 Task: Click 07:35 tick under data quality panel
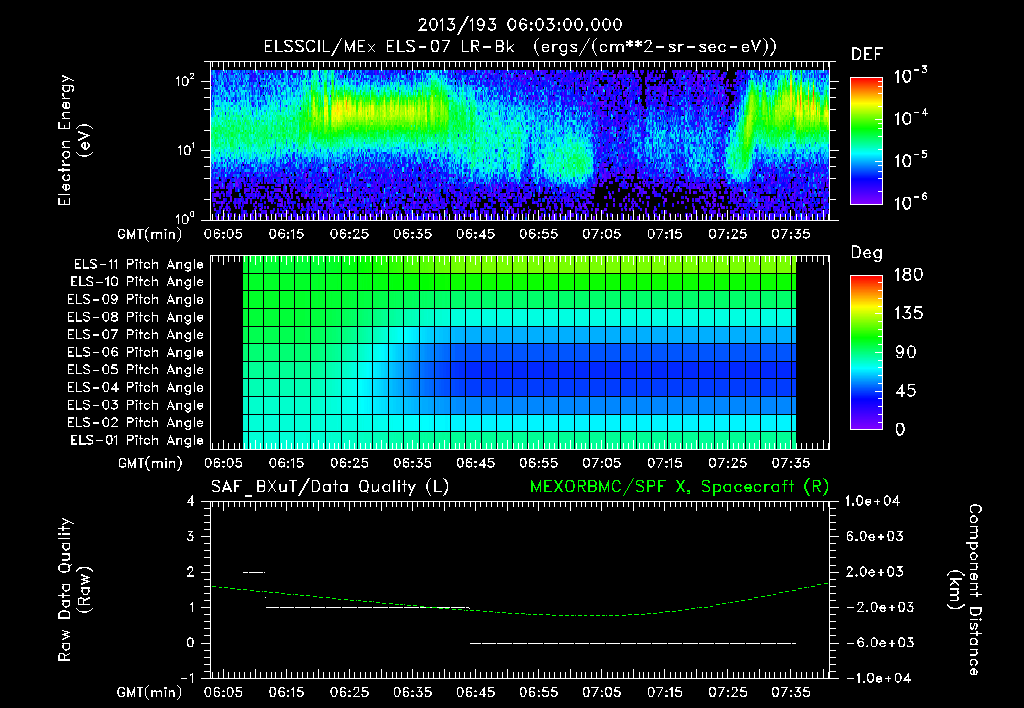click(791, 692)
